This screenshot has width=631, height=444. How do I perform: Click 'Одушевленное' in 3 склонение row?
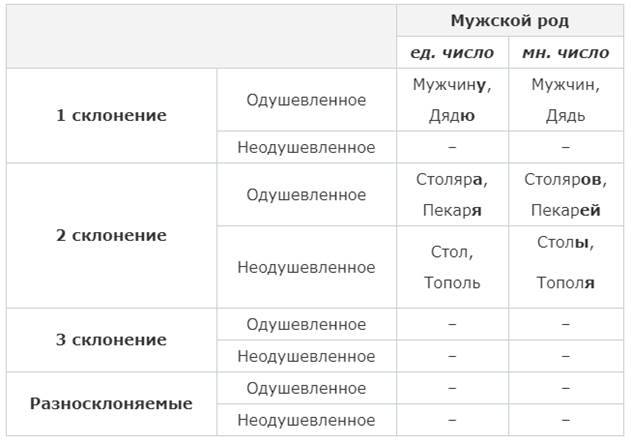[306, 324]
